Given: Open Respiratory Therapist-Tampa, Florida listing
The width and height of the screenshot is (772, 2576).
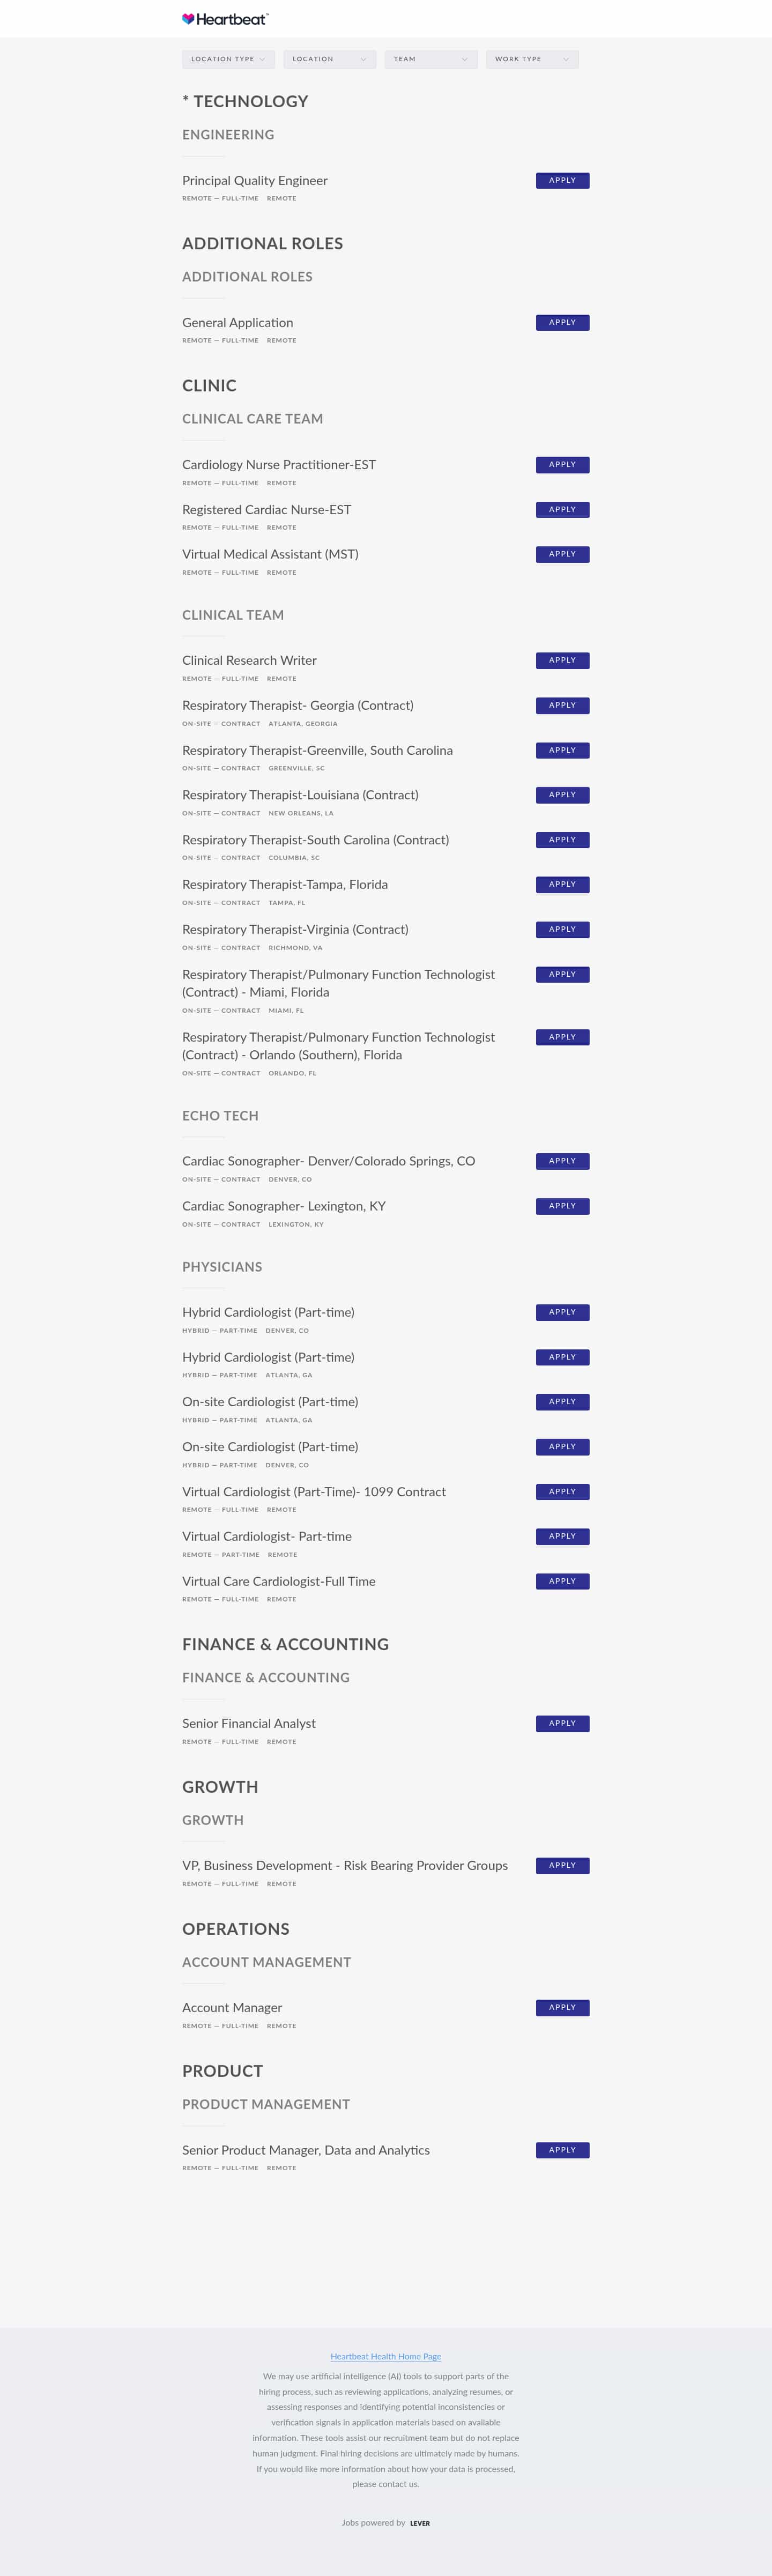Looking at the screenshot, I should coord(285,885).
